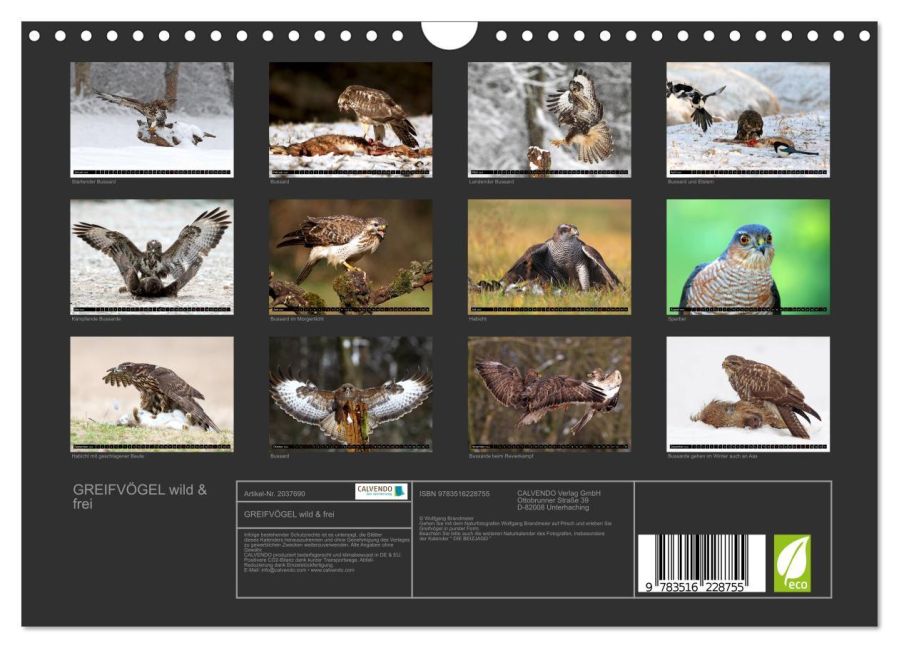
Task: Open the 'Landender Bussard' photo
Action: tap(549, 119)
